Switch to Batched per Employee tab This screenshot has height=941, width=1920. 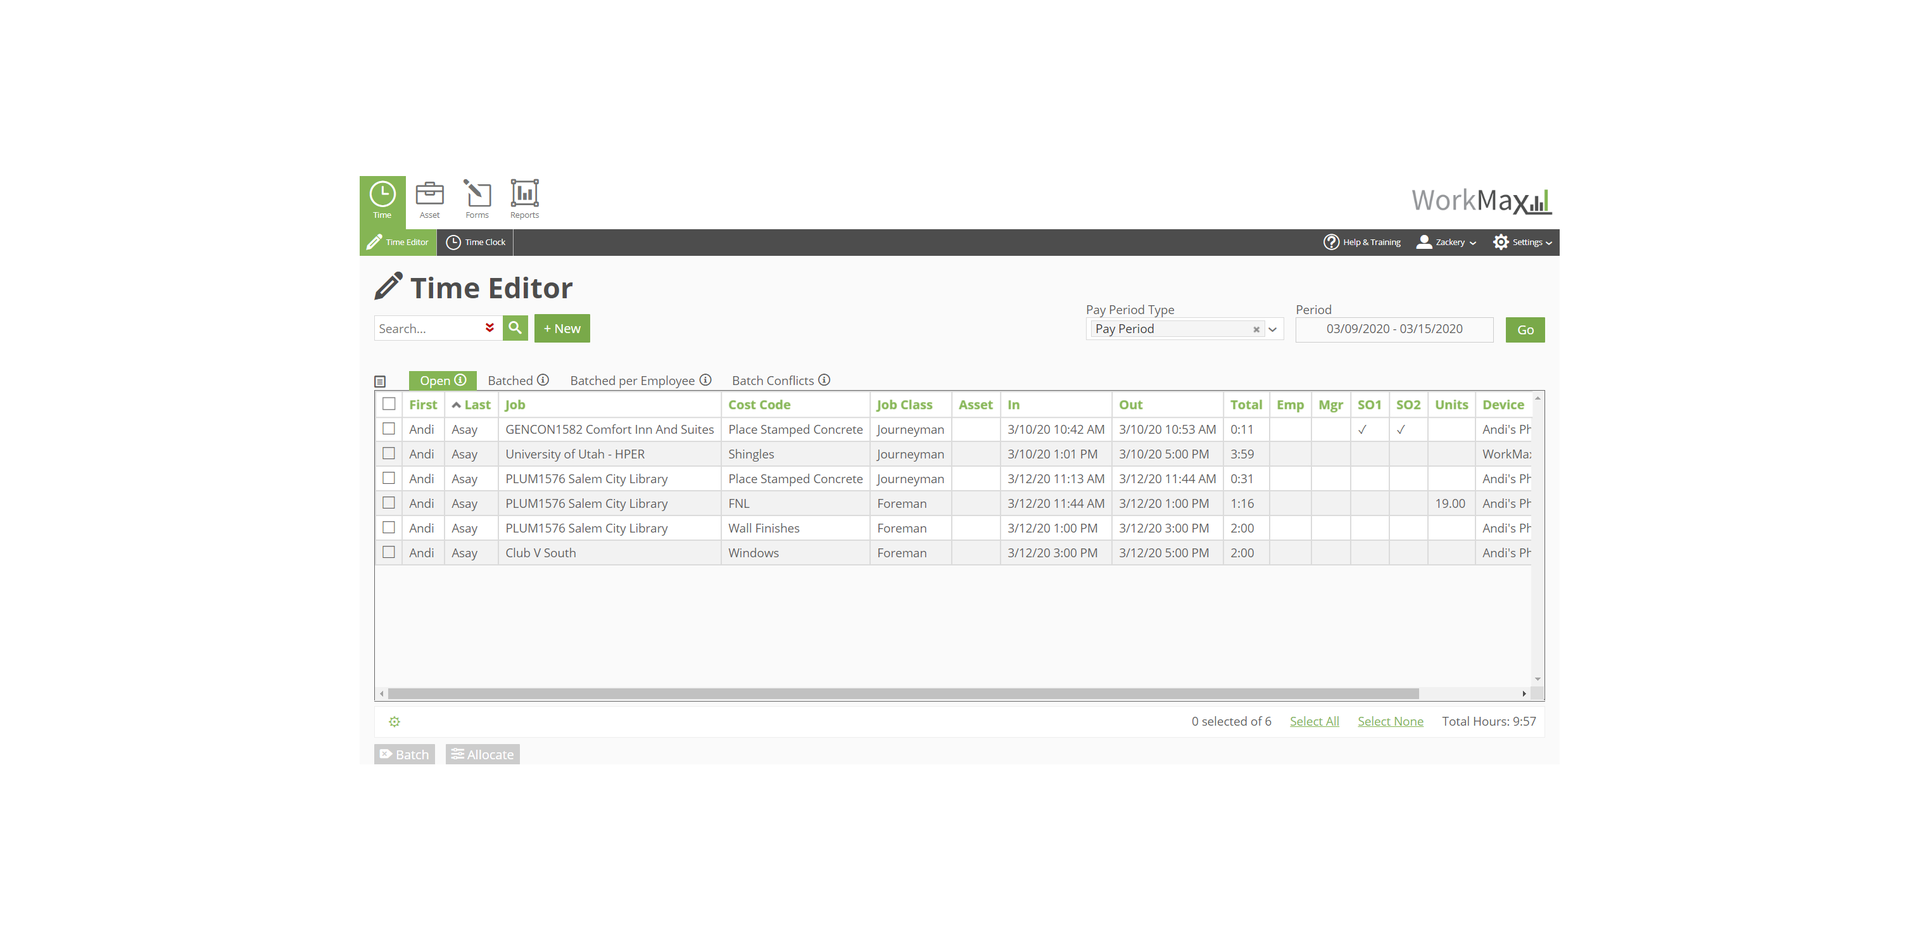(632, 380)
